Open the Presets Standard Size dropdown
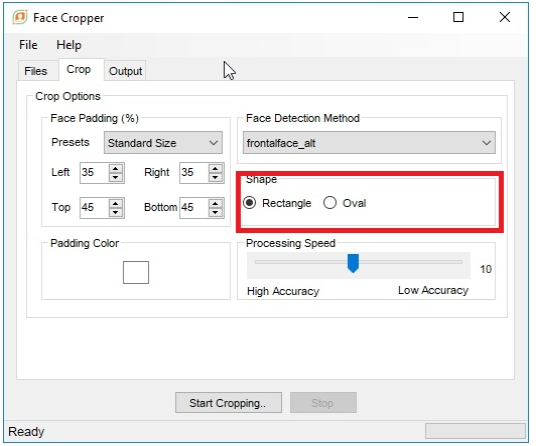This screenshot has width=536, height=446. coord(164,144)
